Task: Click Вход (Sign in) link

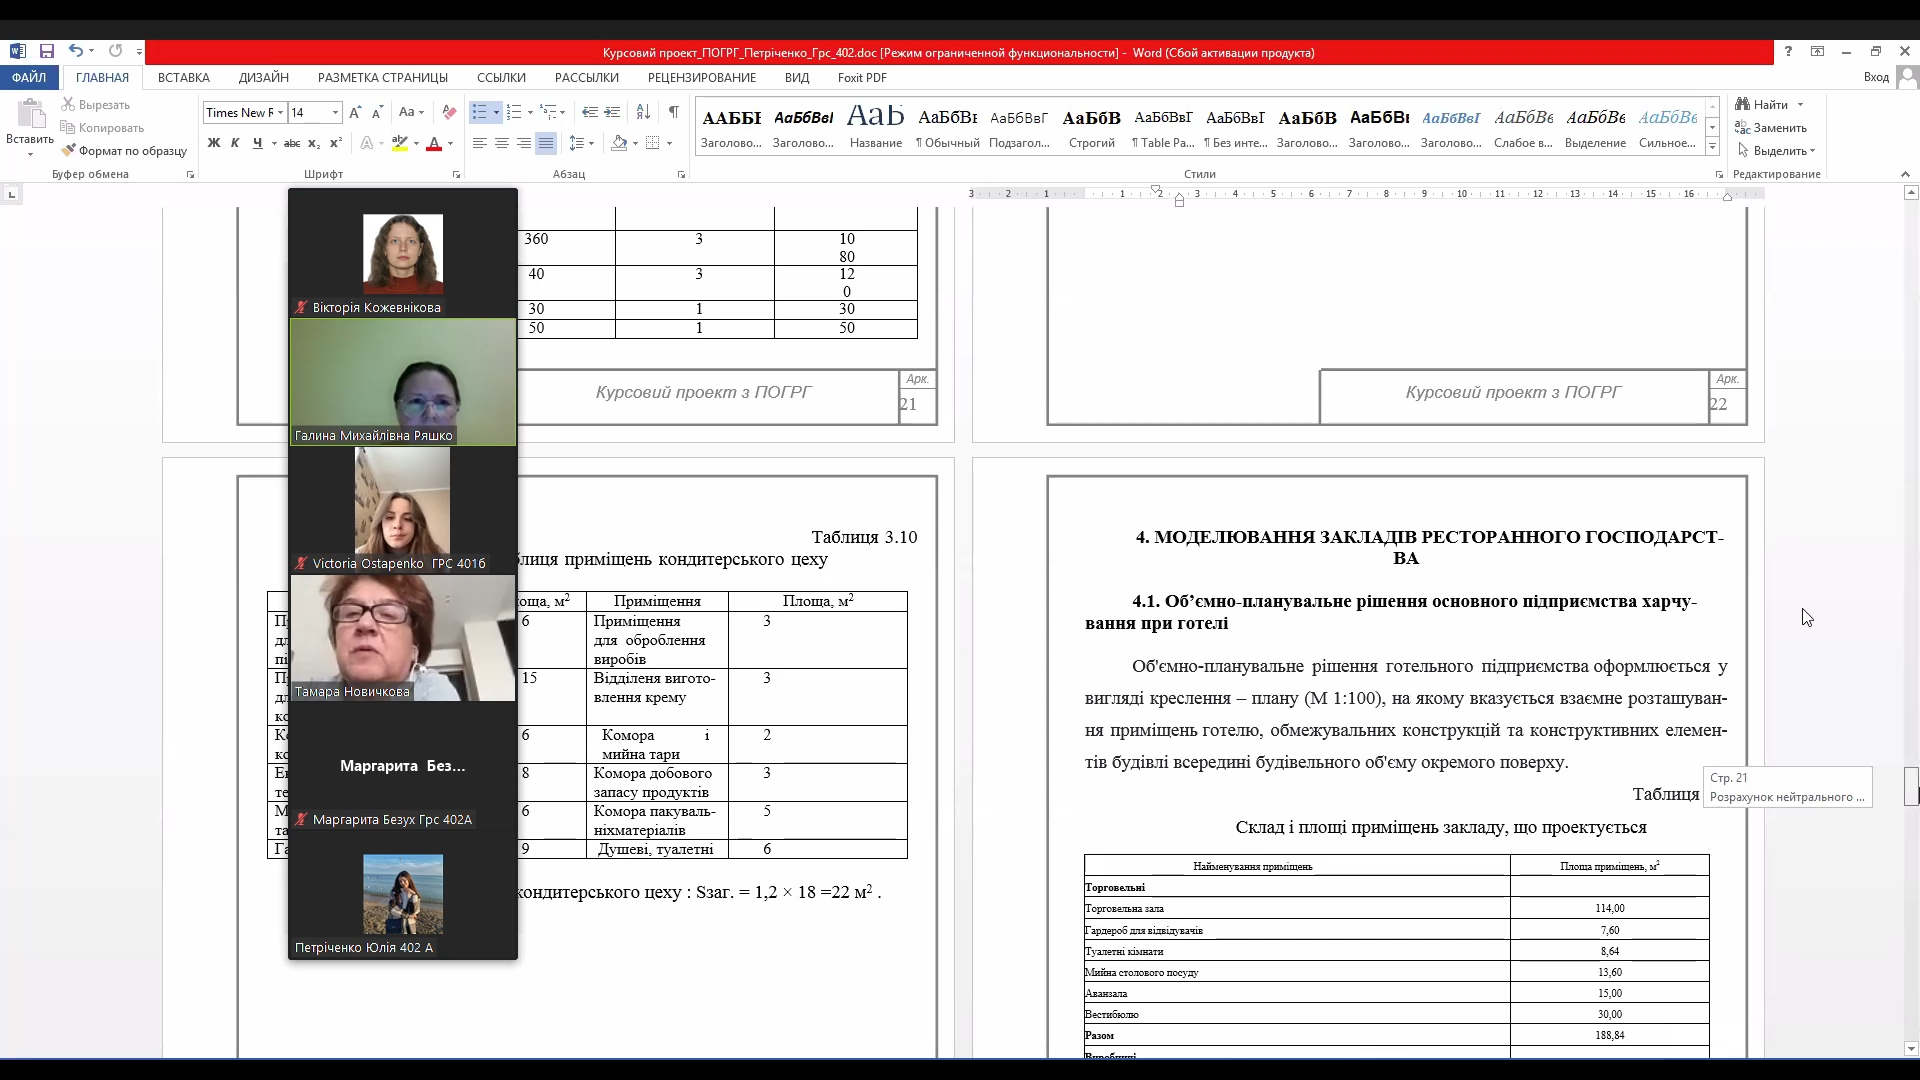Action: (1876, 78)
